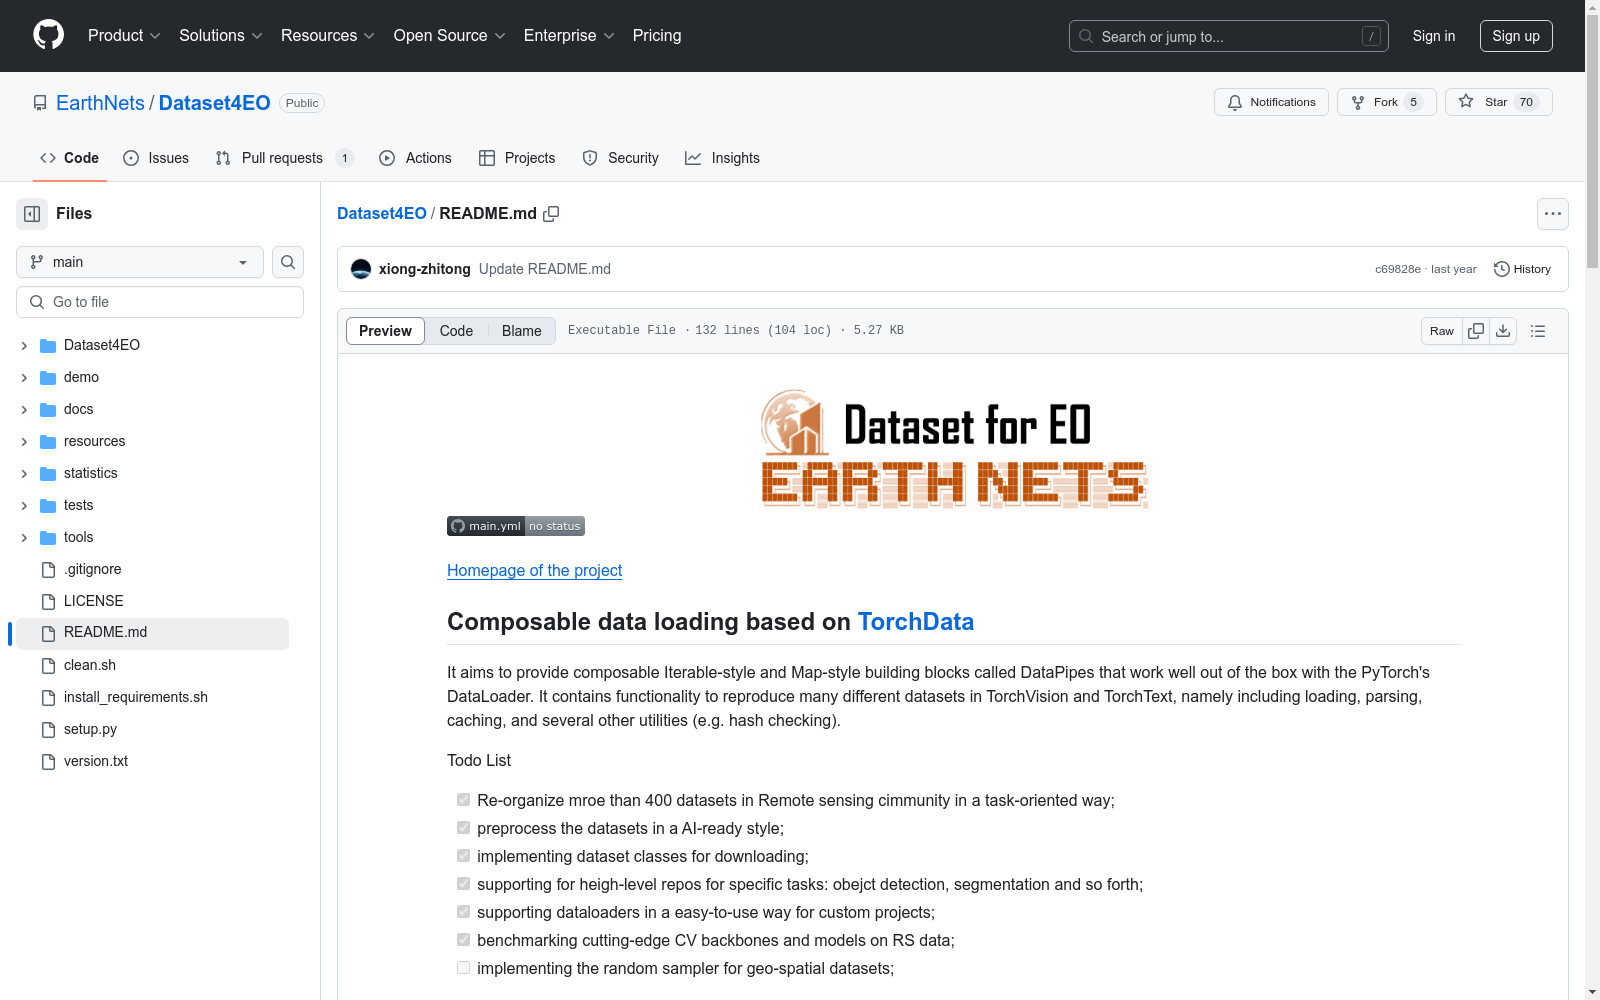
Task: Toggle the re-organize 400 datasets checkbox
Action: click(463, 800)
